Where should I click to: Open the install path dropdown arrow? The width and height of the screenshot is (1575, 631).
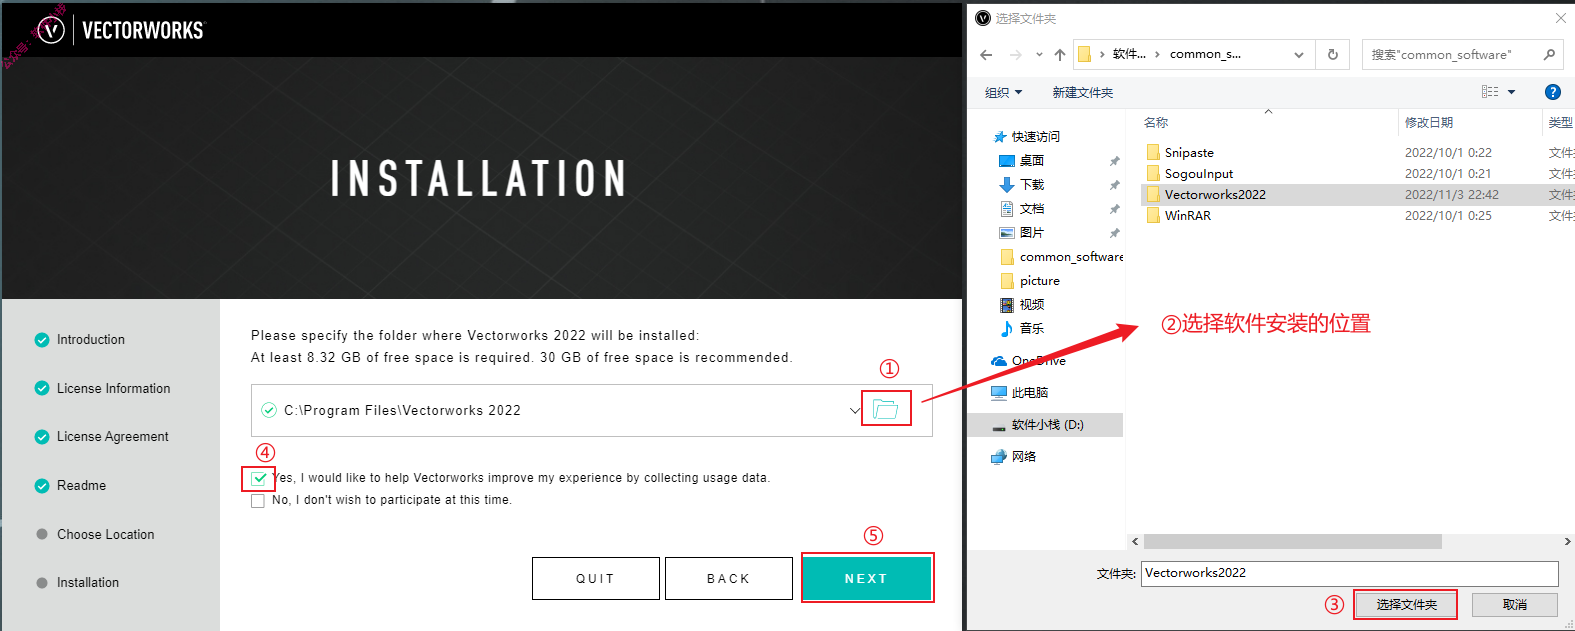click(x=855, y=410)
